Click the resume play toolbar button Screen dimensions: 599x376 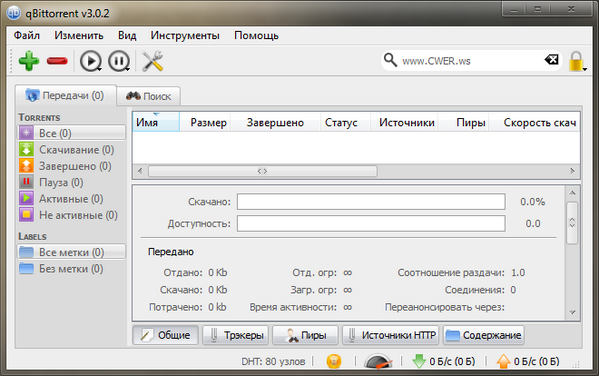(x=91, y=61)
